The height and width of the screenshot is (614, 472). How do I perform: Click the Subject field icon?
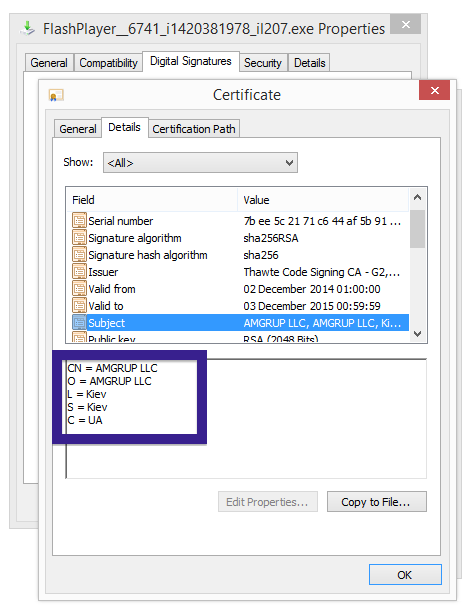point(79,323)
